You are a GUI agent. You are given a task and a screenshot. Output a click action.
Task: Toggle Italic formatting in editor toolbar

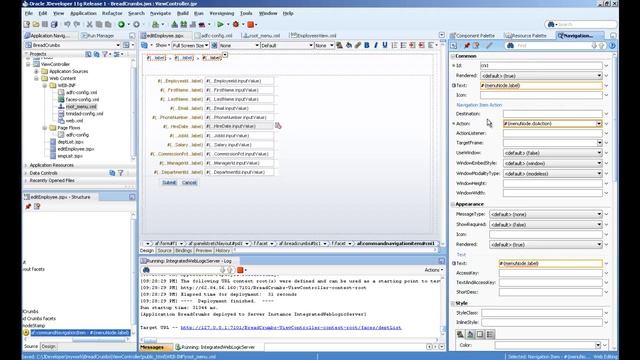[376, 45]
